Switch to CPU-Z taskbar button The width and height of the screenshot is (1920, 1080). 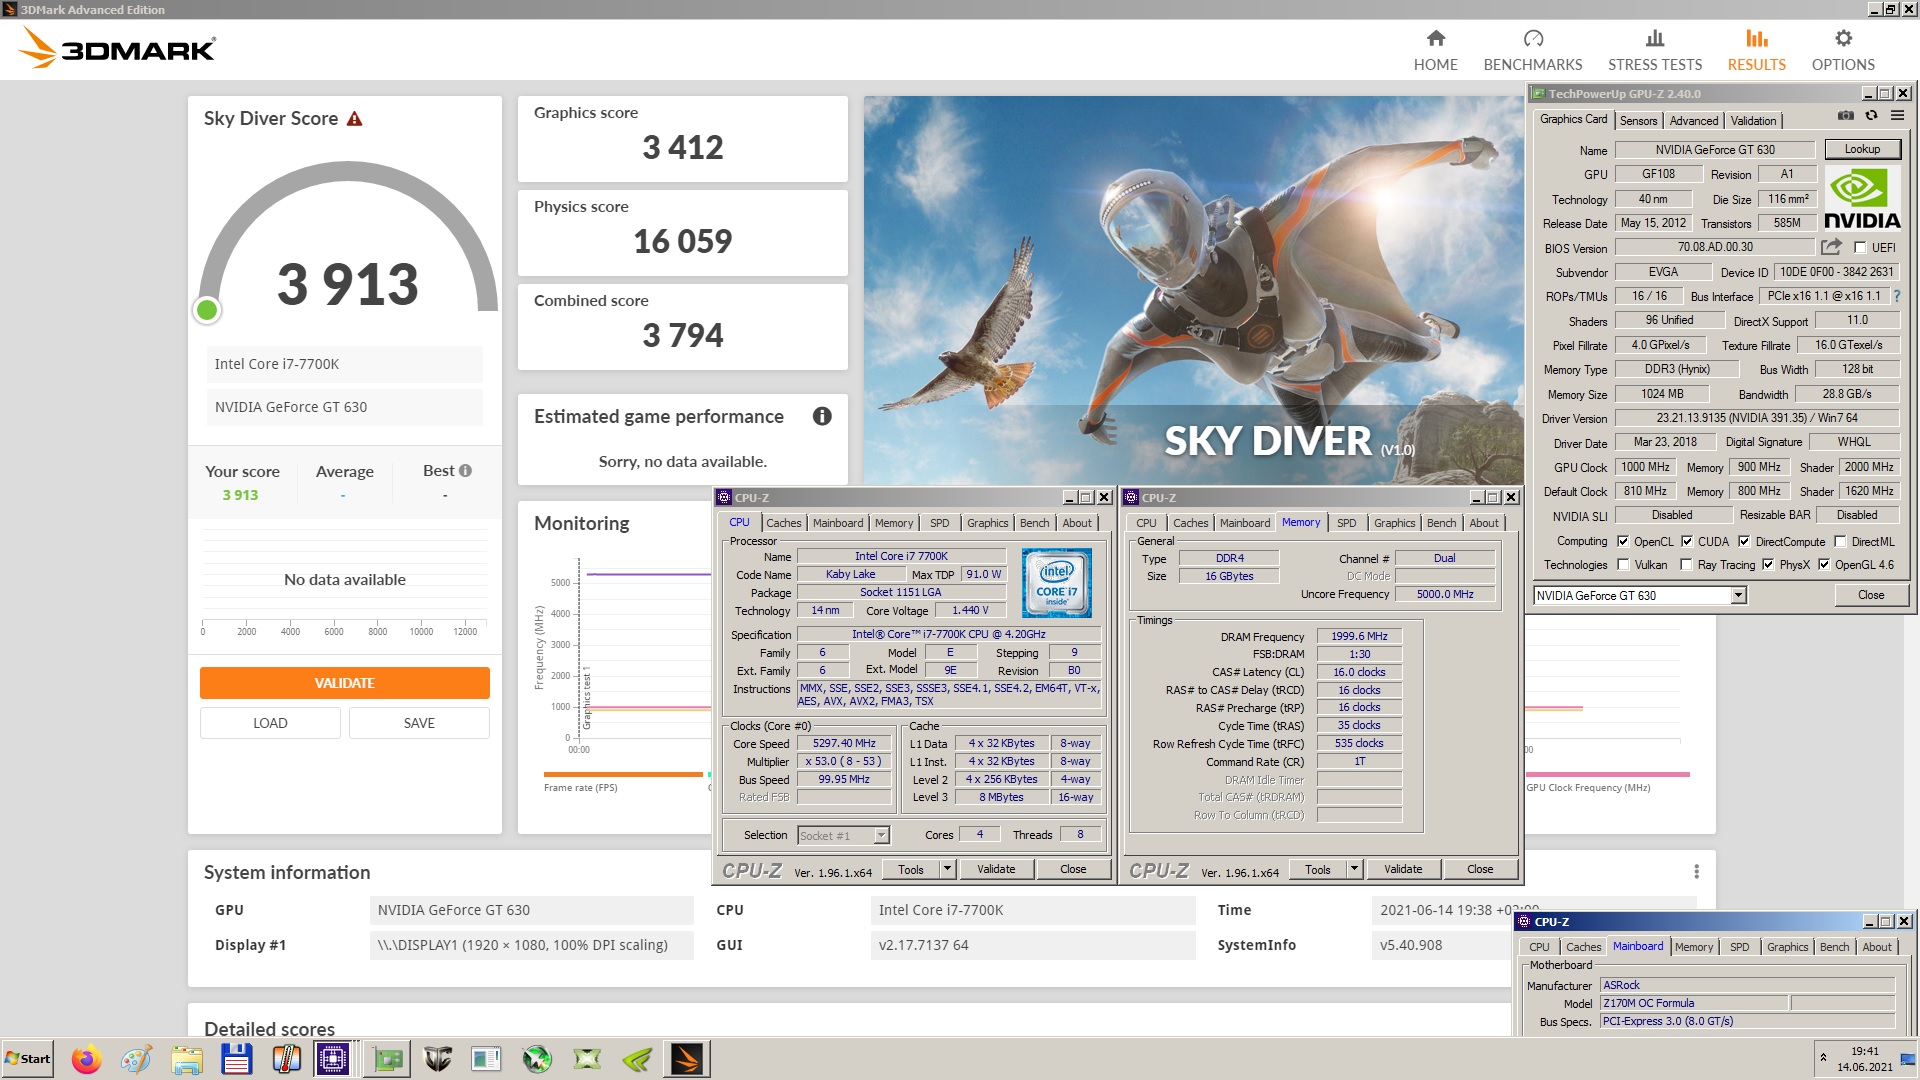click(x=333, y=1059)
